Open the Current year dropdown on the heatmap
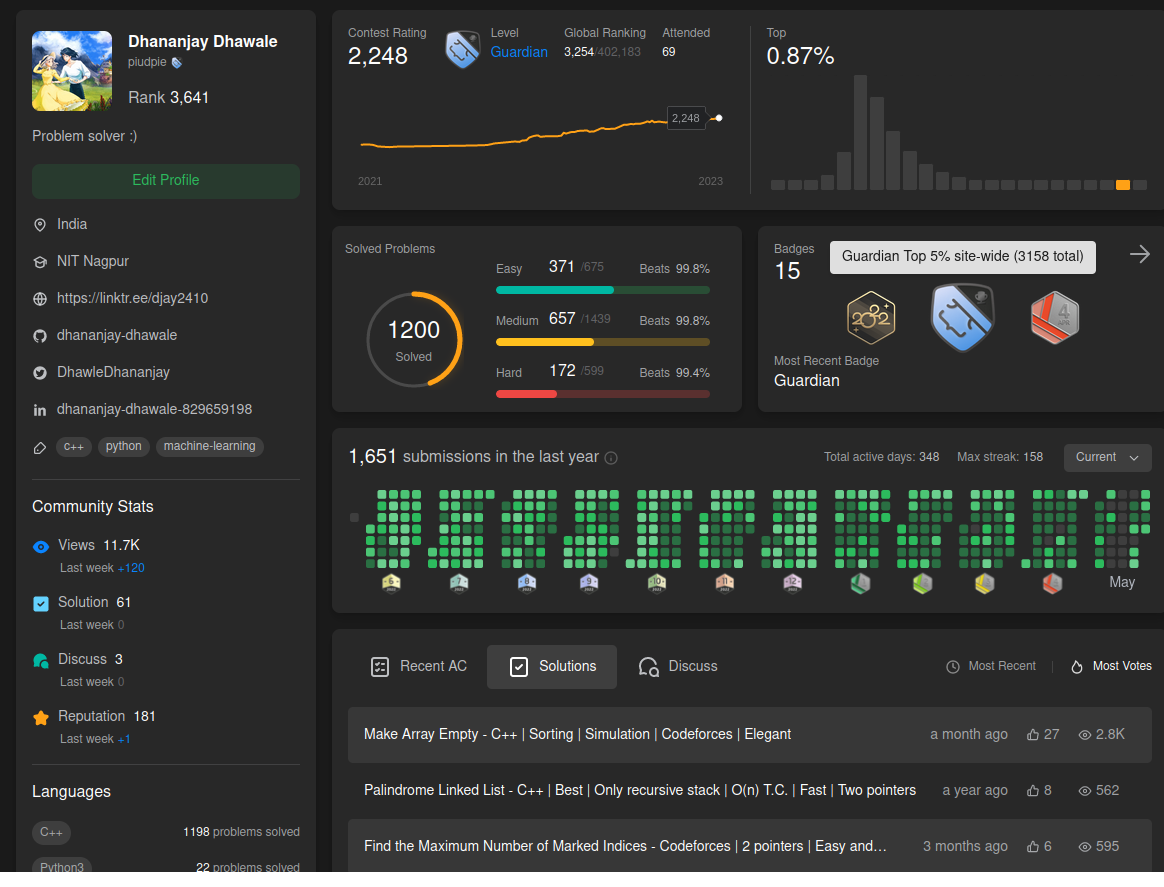 [x=1107, y=457]
